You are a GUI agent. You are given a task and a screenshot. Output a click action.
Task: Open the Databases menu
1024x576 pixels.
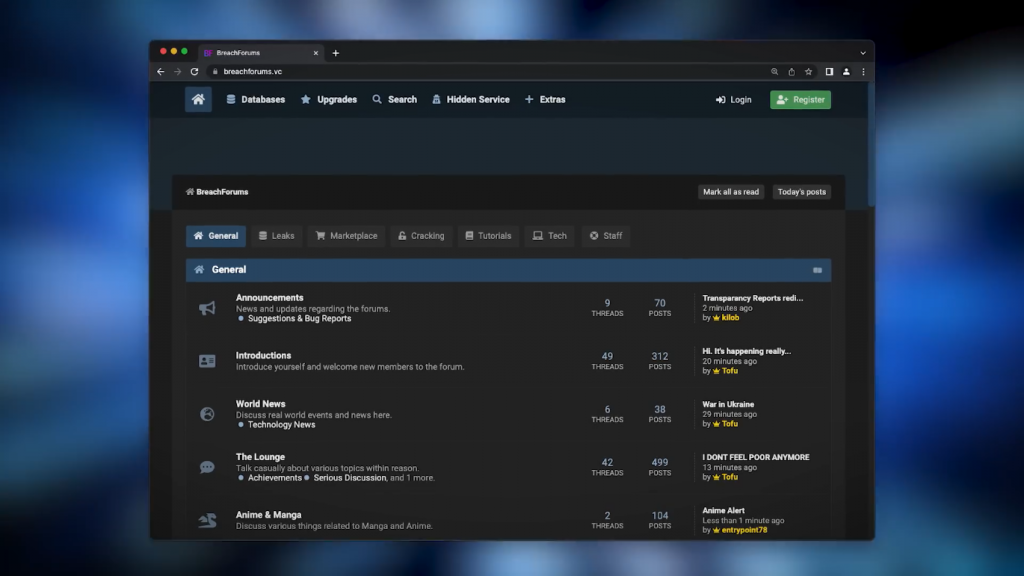(x=255, y=99)
